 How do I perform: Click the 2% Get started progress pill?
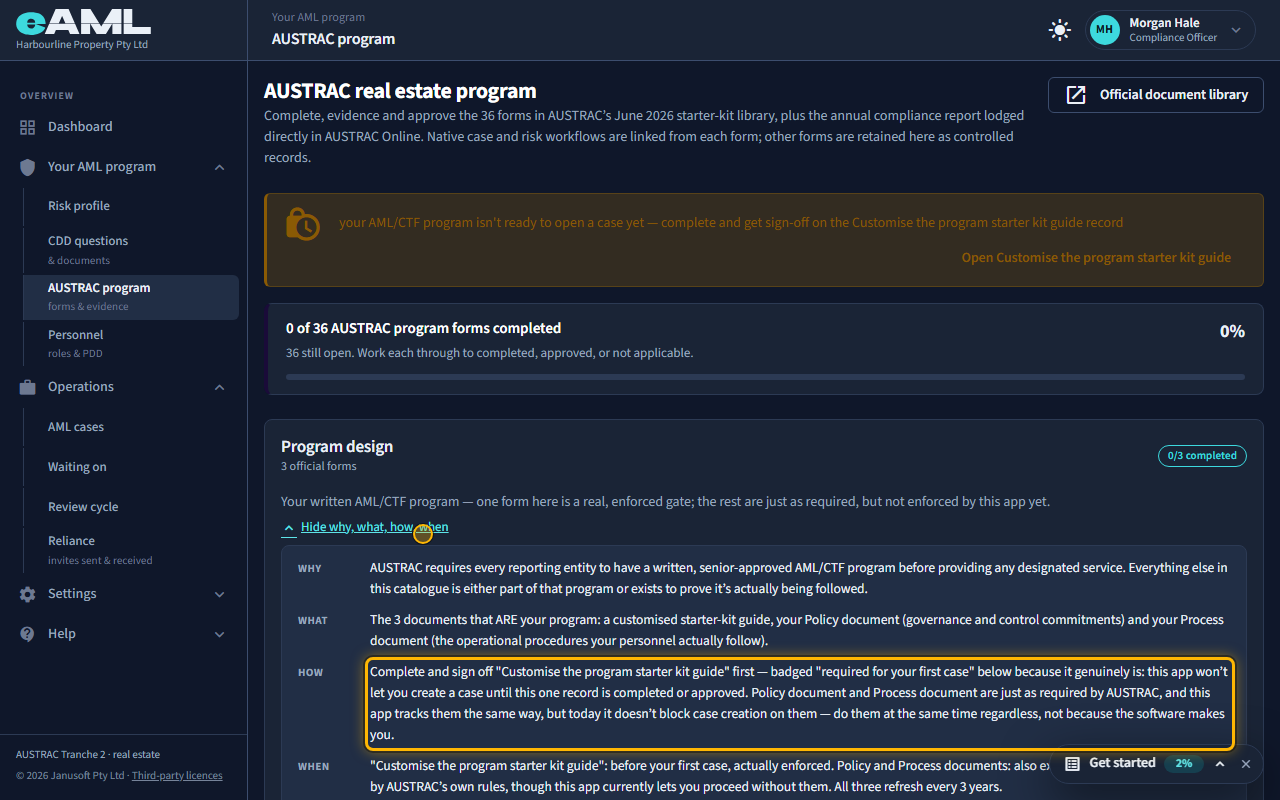click(x=1184, y=763)
